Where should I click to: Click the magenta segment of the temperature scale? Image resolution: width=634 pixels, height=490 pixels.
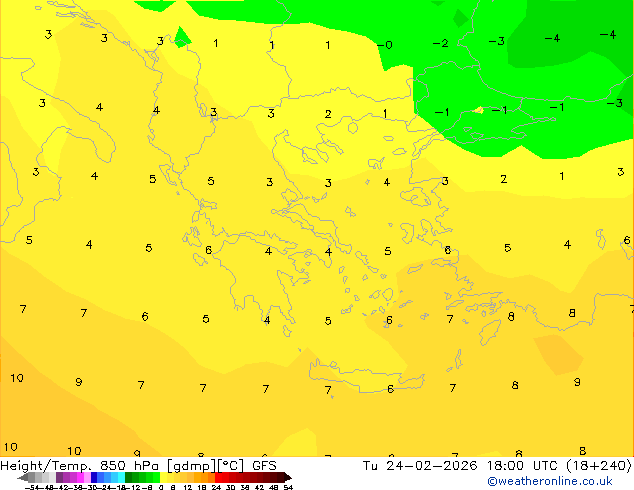pos(80,477)
